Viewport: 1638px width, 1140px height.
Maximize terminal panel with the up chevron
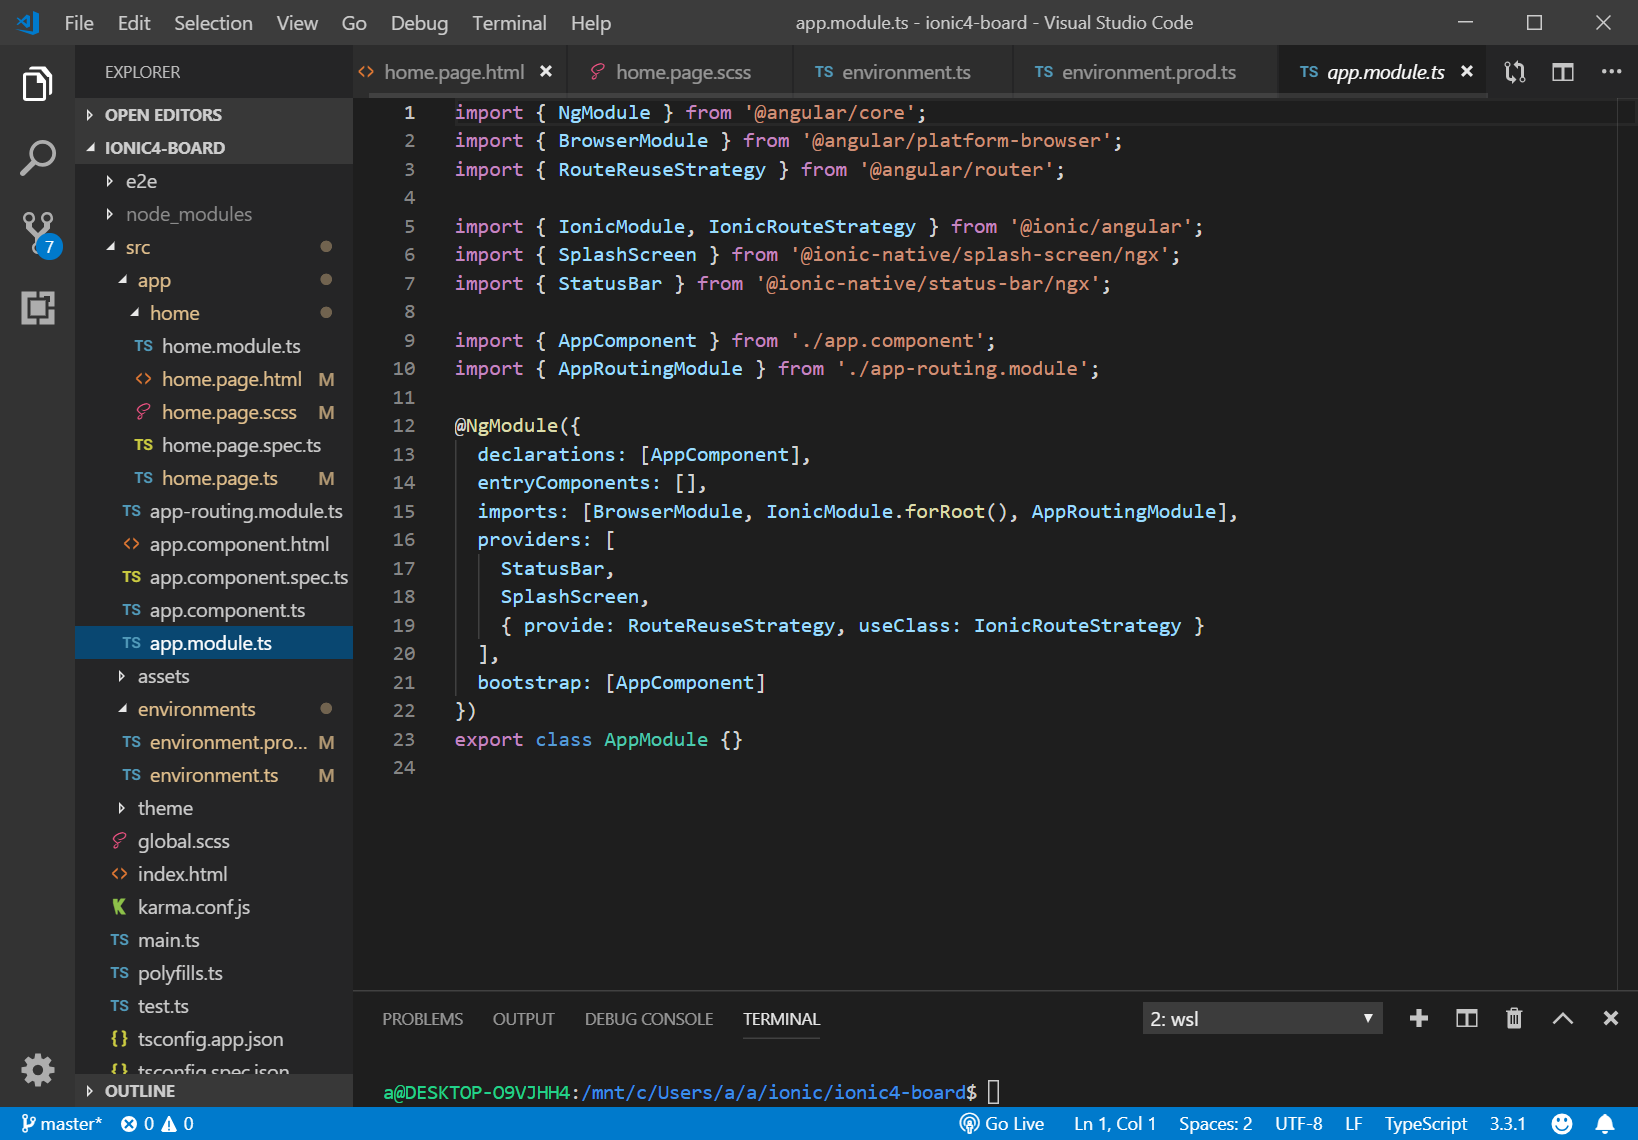(x=1562, y=1018)
